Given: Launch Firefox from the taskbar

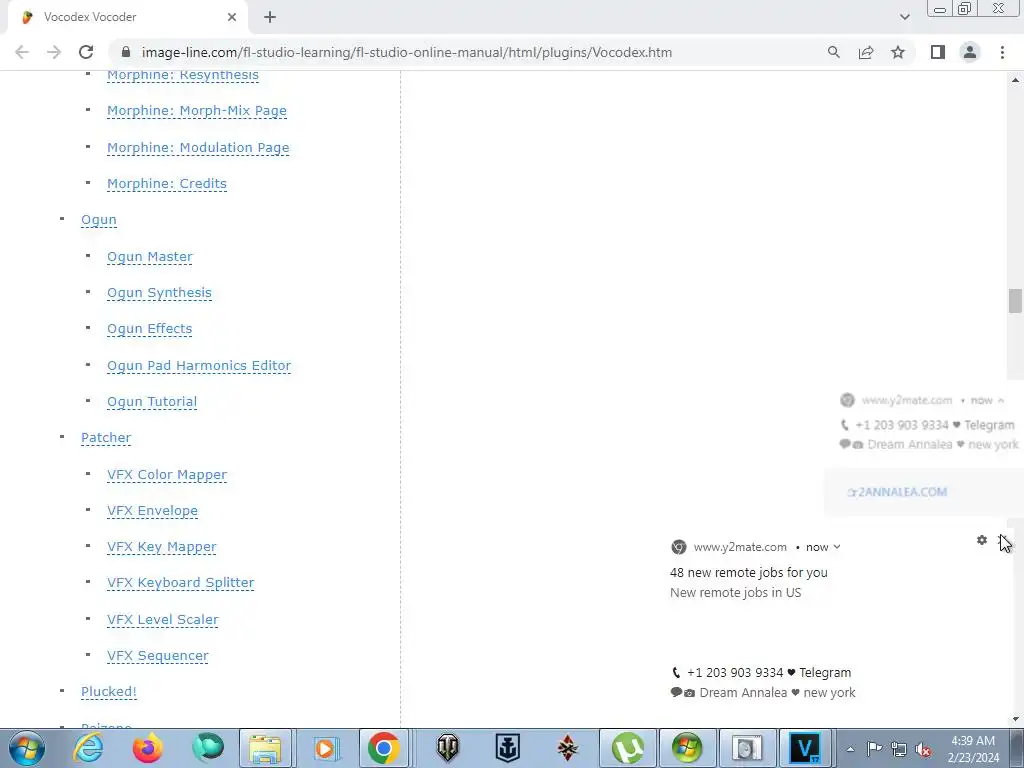Looking at the screenshot, I should [x=148, y=748].
